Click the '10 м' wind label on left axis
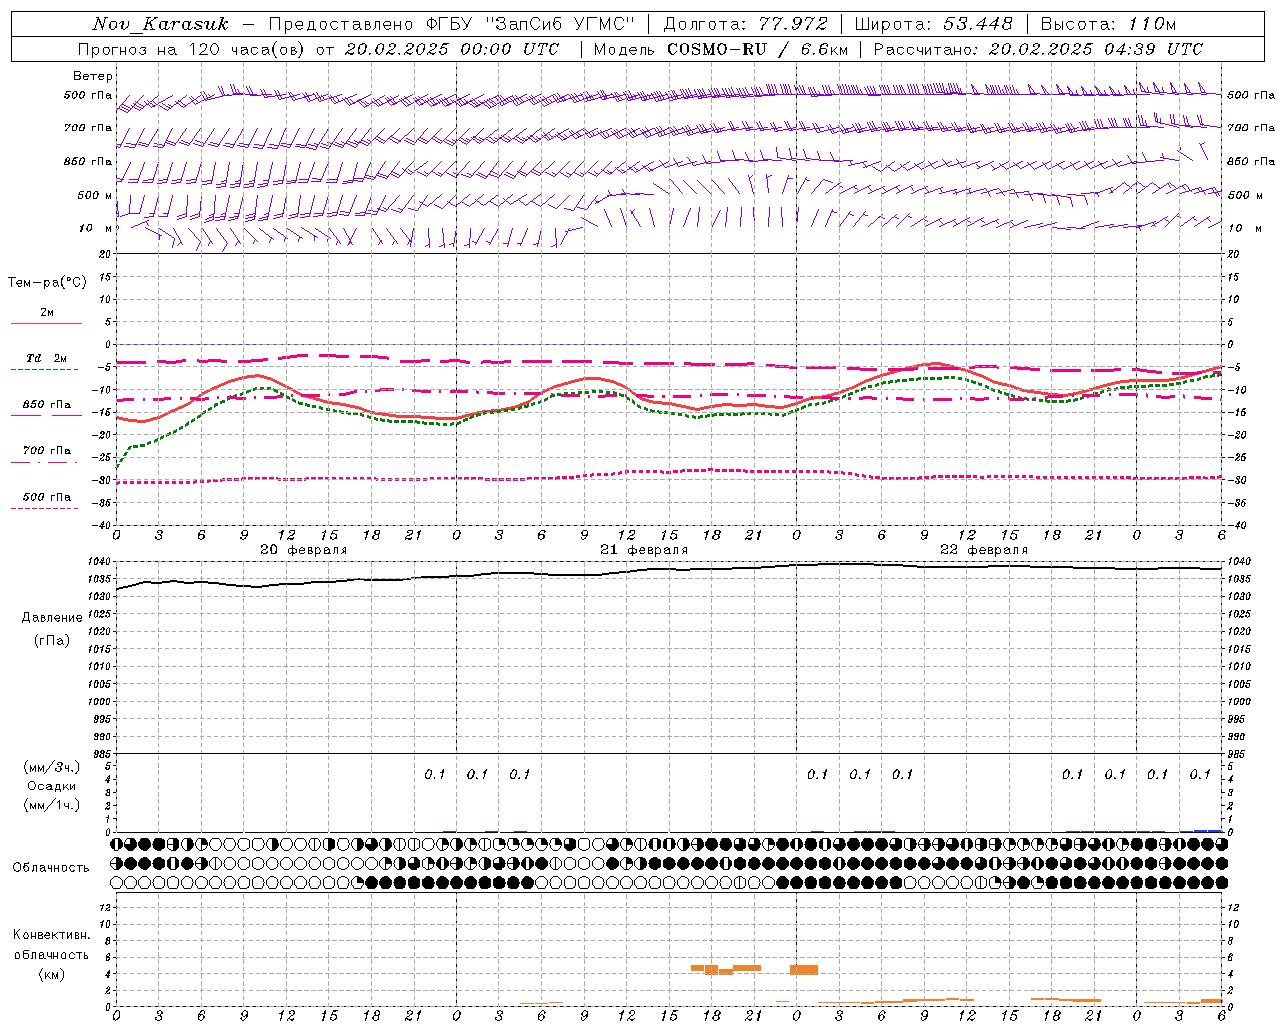The width and height of the screenshot is (1280, 1024). coord(96,228)
